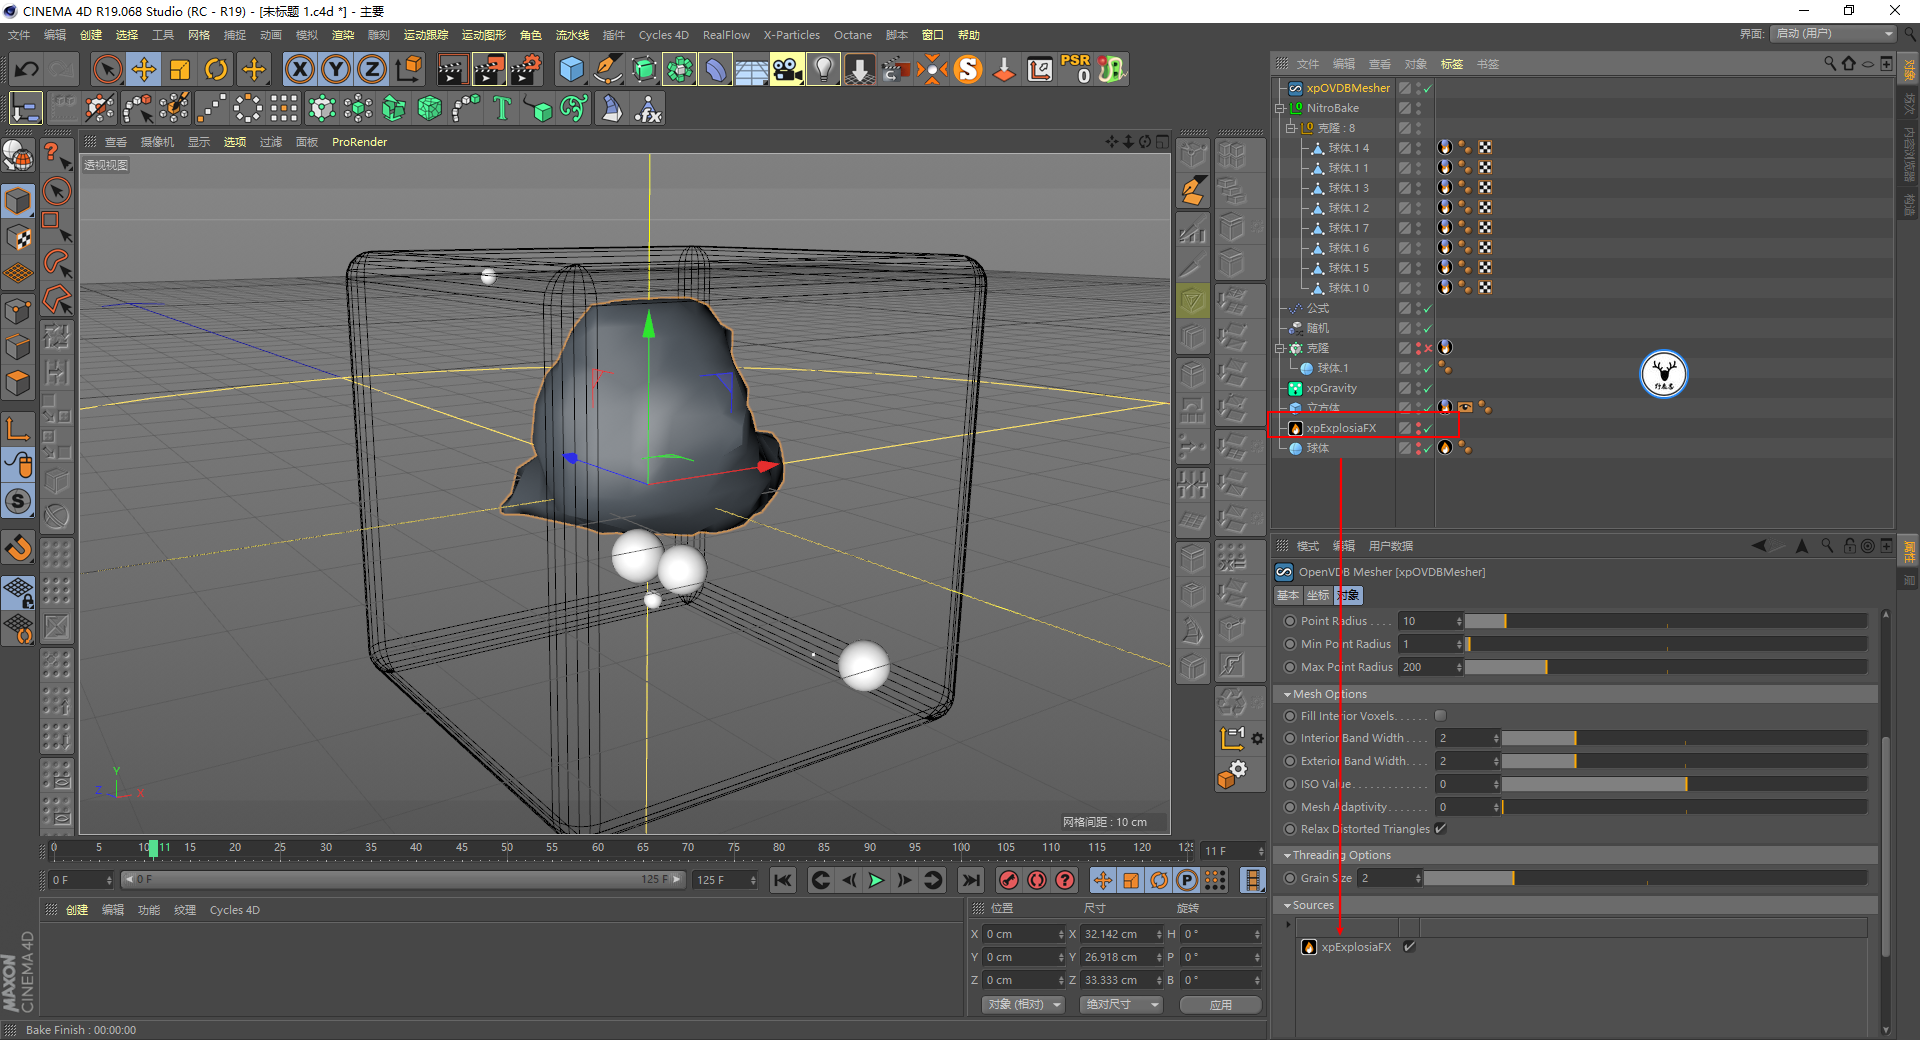The height and width of the screenshot is (1040, 1920).
Task: Collapse the Mesh Options section
Action: point(1288,694)
